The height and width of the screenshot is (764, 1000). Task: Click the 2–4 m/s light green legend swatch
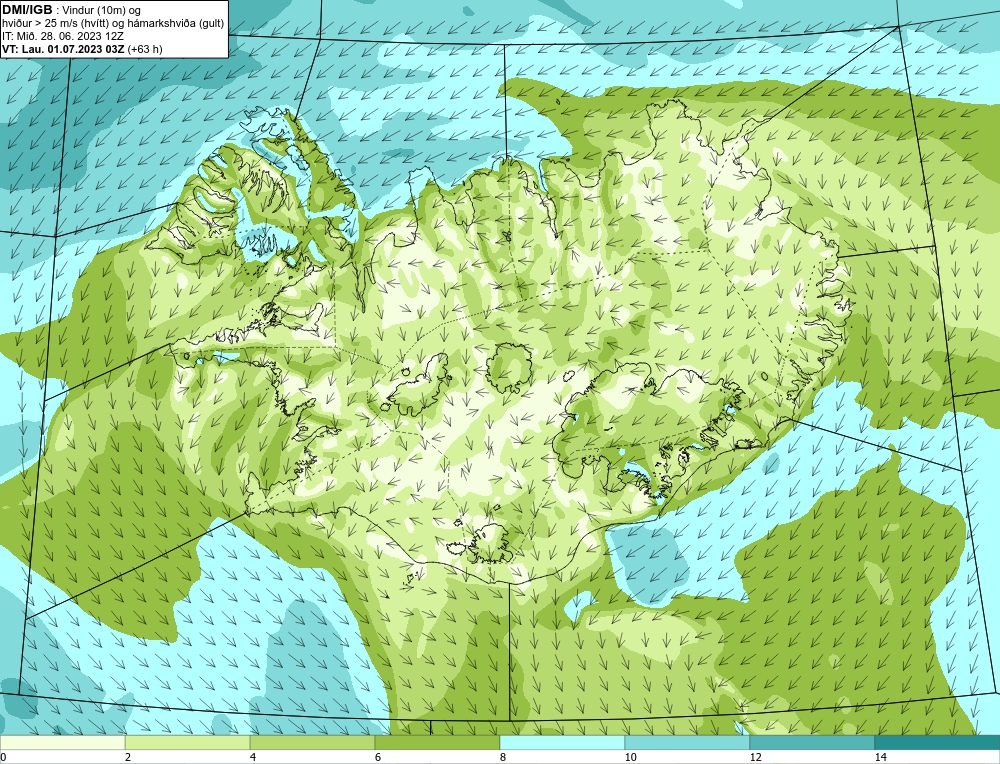[x=188, y=742]
